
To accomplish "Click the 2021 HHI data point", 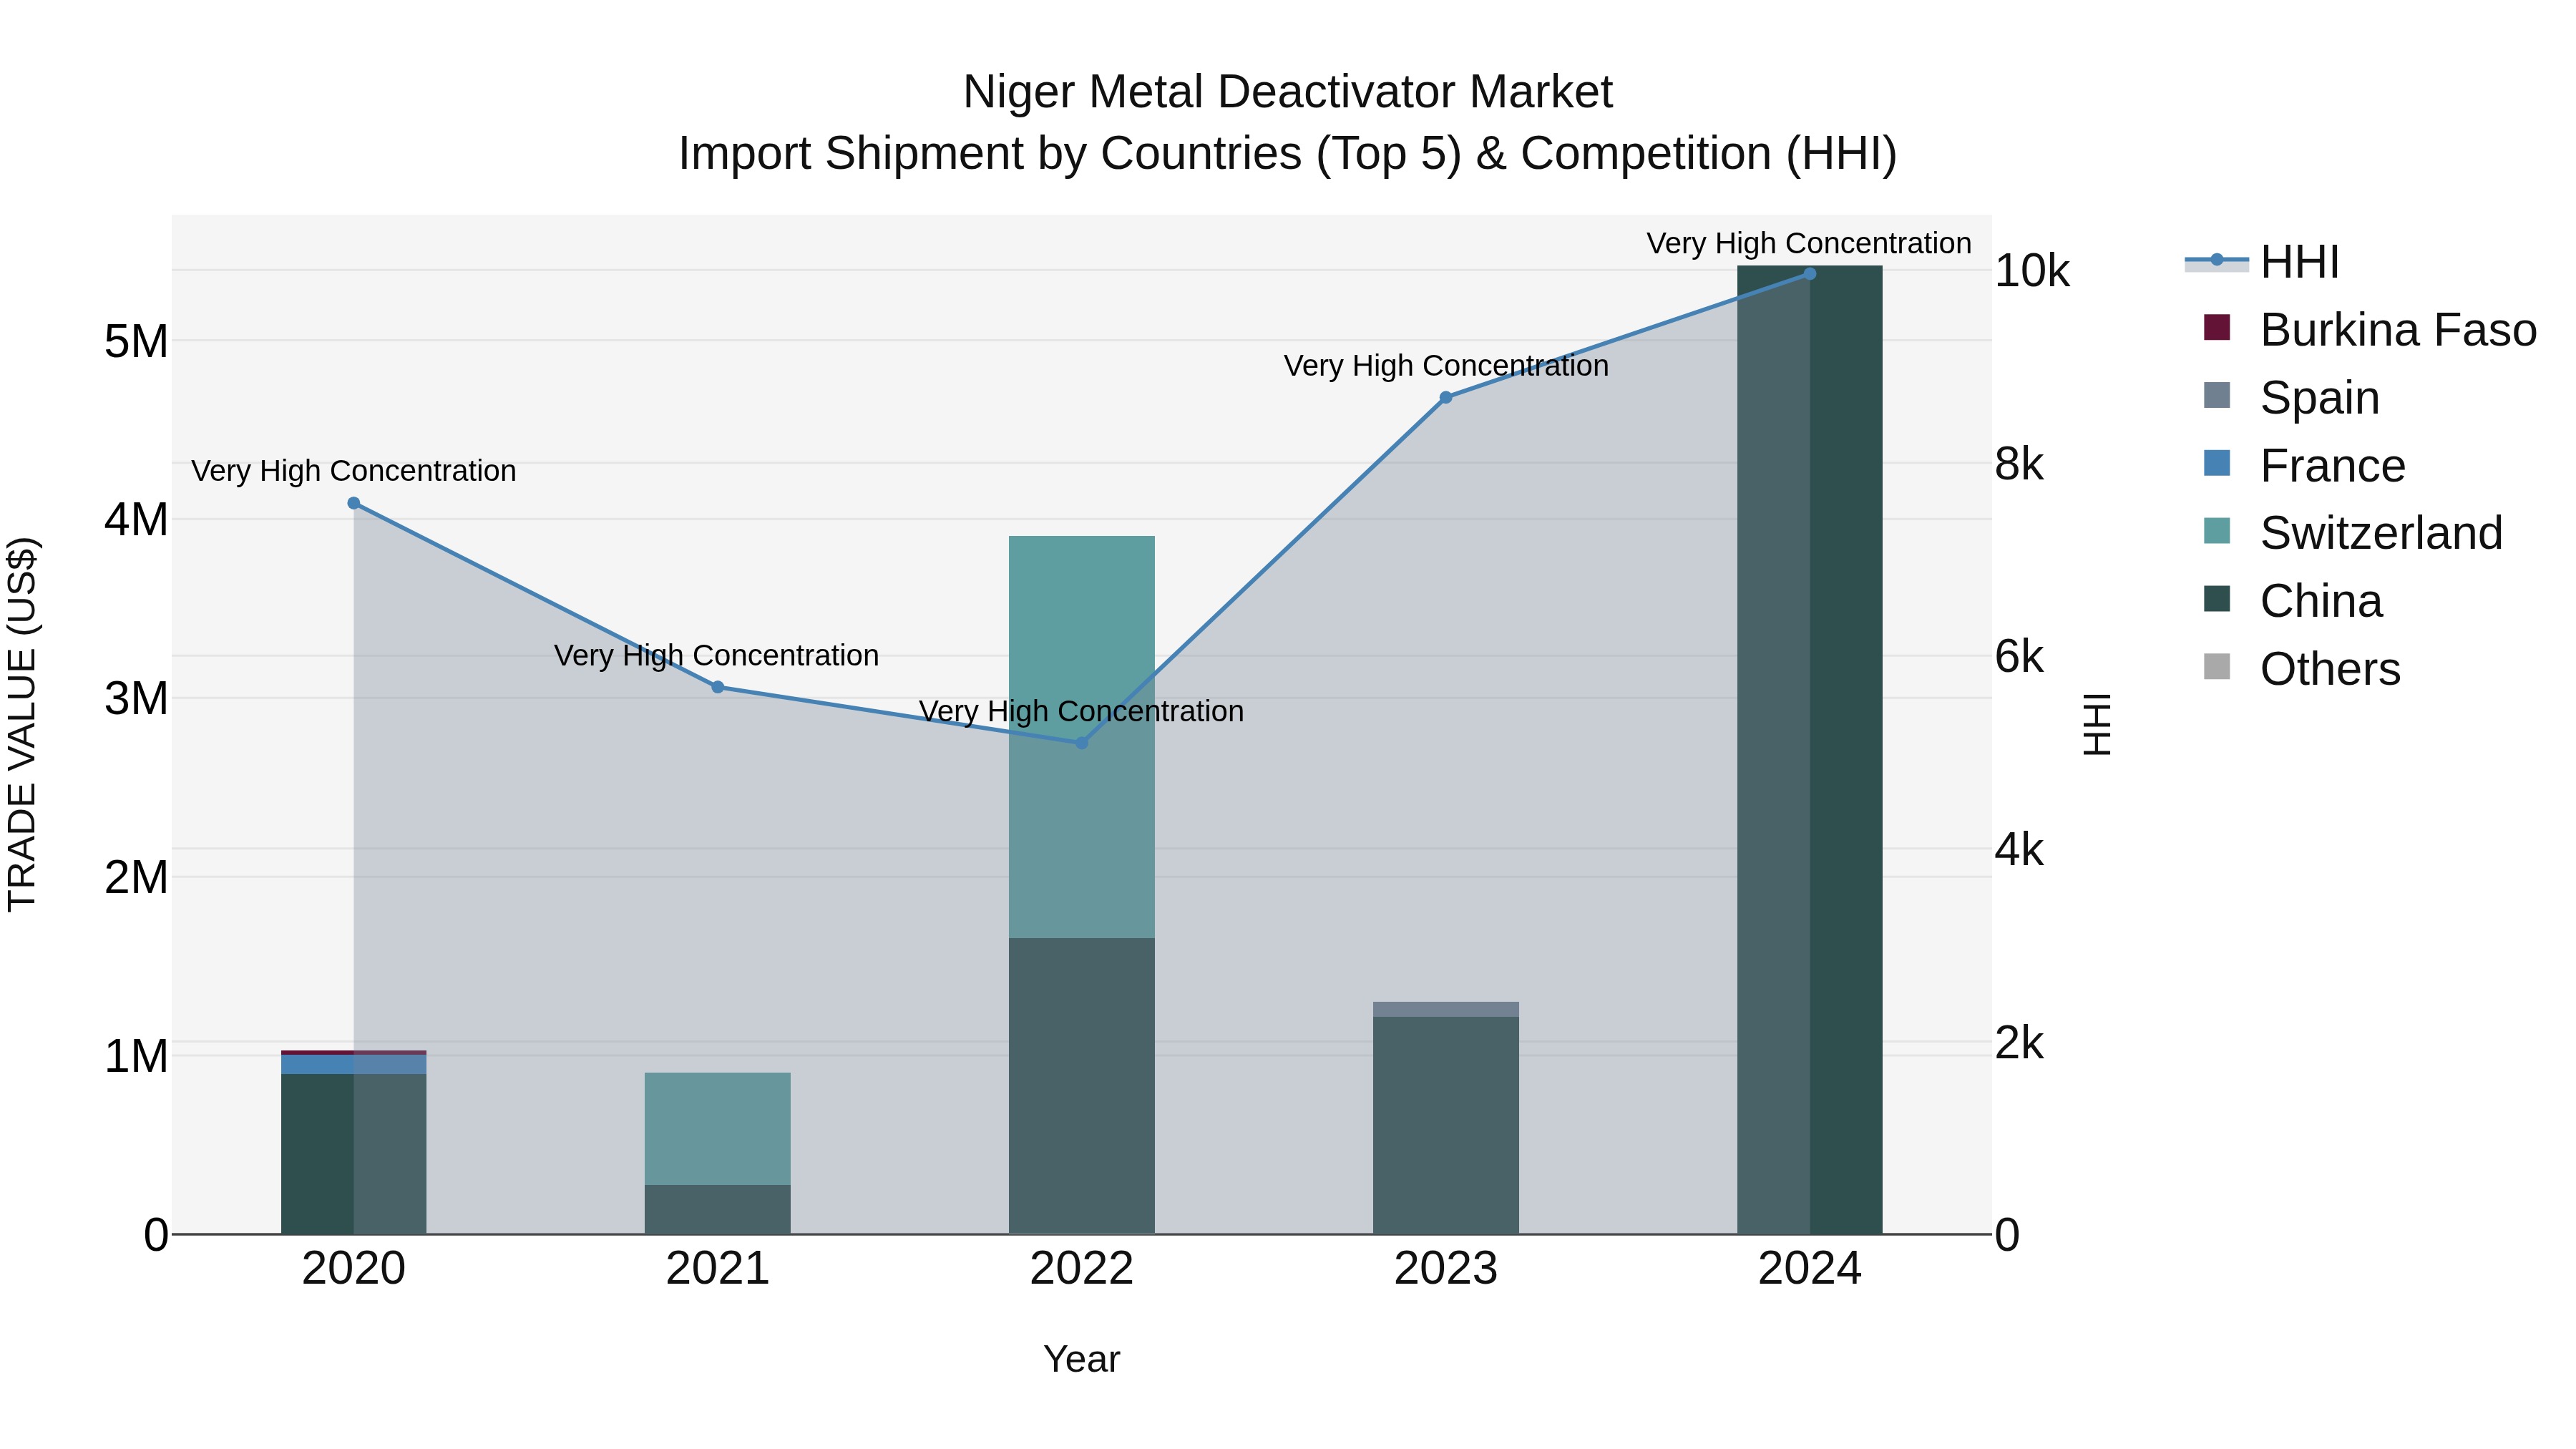I will coord(718,687).
